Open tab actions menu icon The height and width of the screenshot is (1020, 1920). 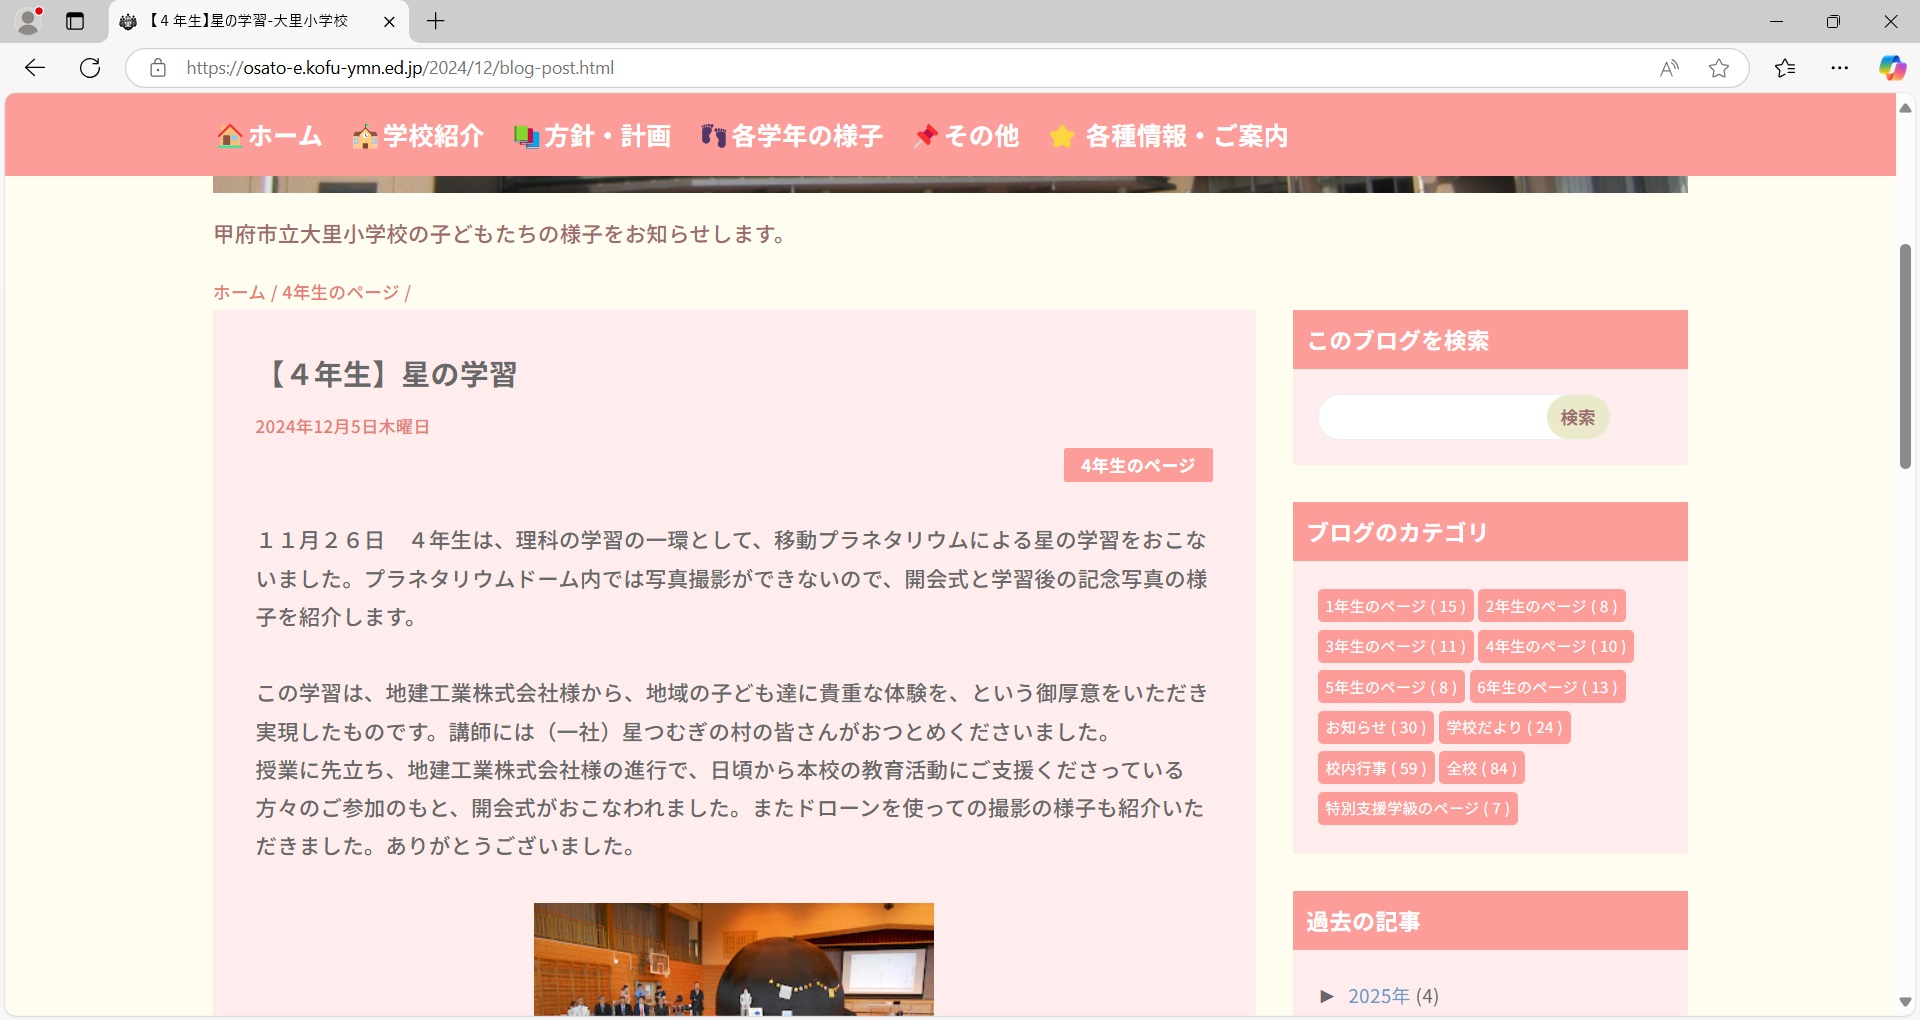tap(75, 21)
